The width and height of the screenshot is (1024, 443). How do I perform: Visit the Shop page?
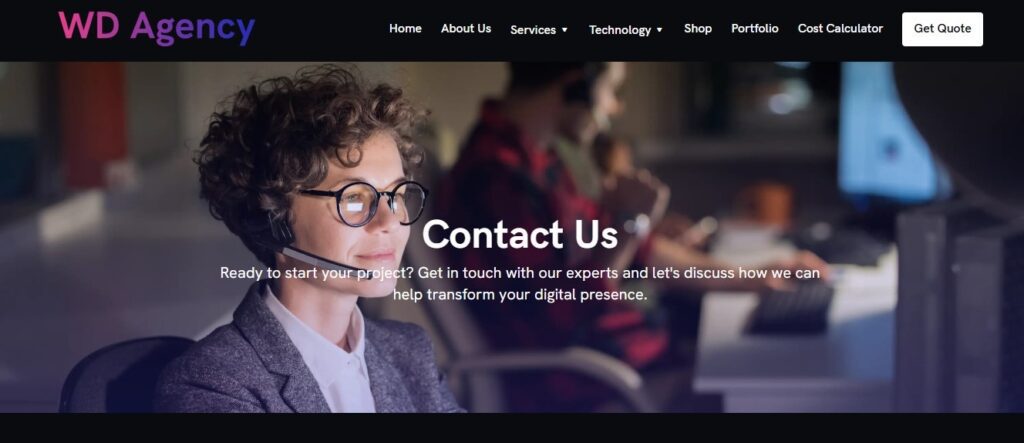click(697, 29)
